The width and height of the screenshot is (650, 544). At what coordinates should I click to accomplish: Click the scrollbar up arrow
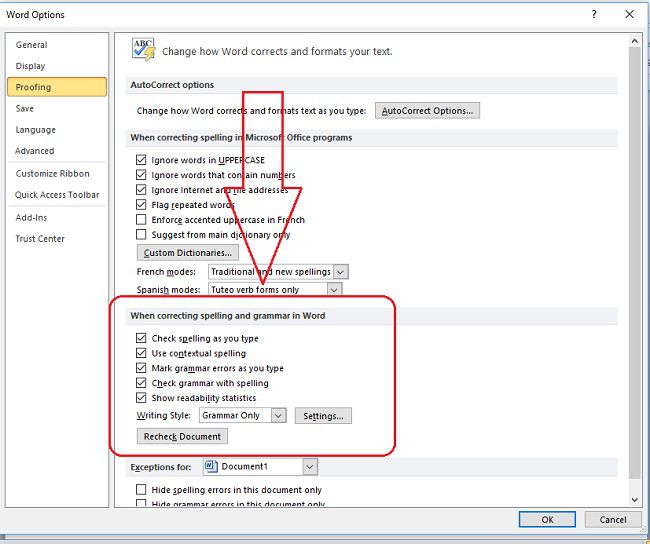pyautogui.click(x=635, y=41)
